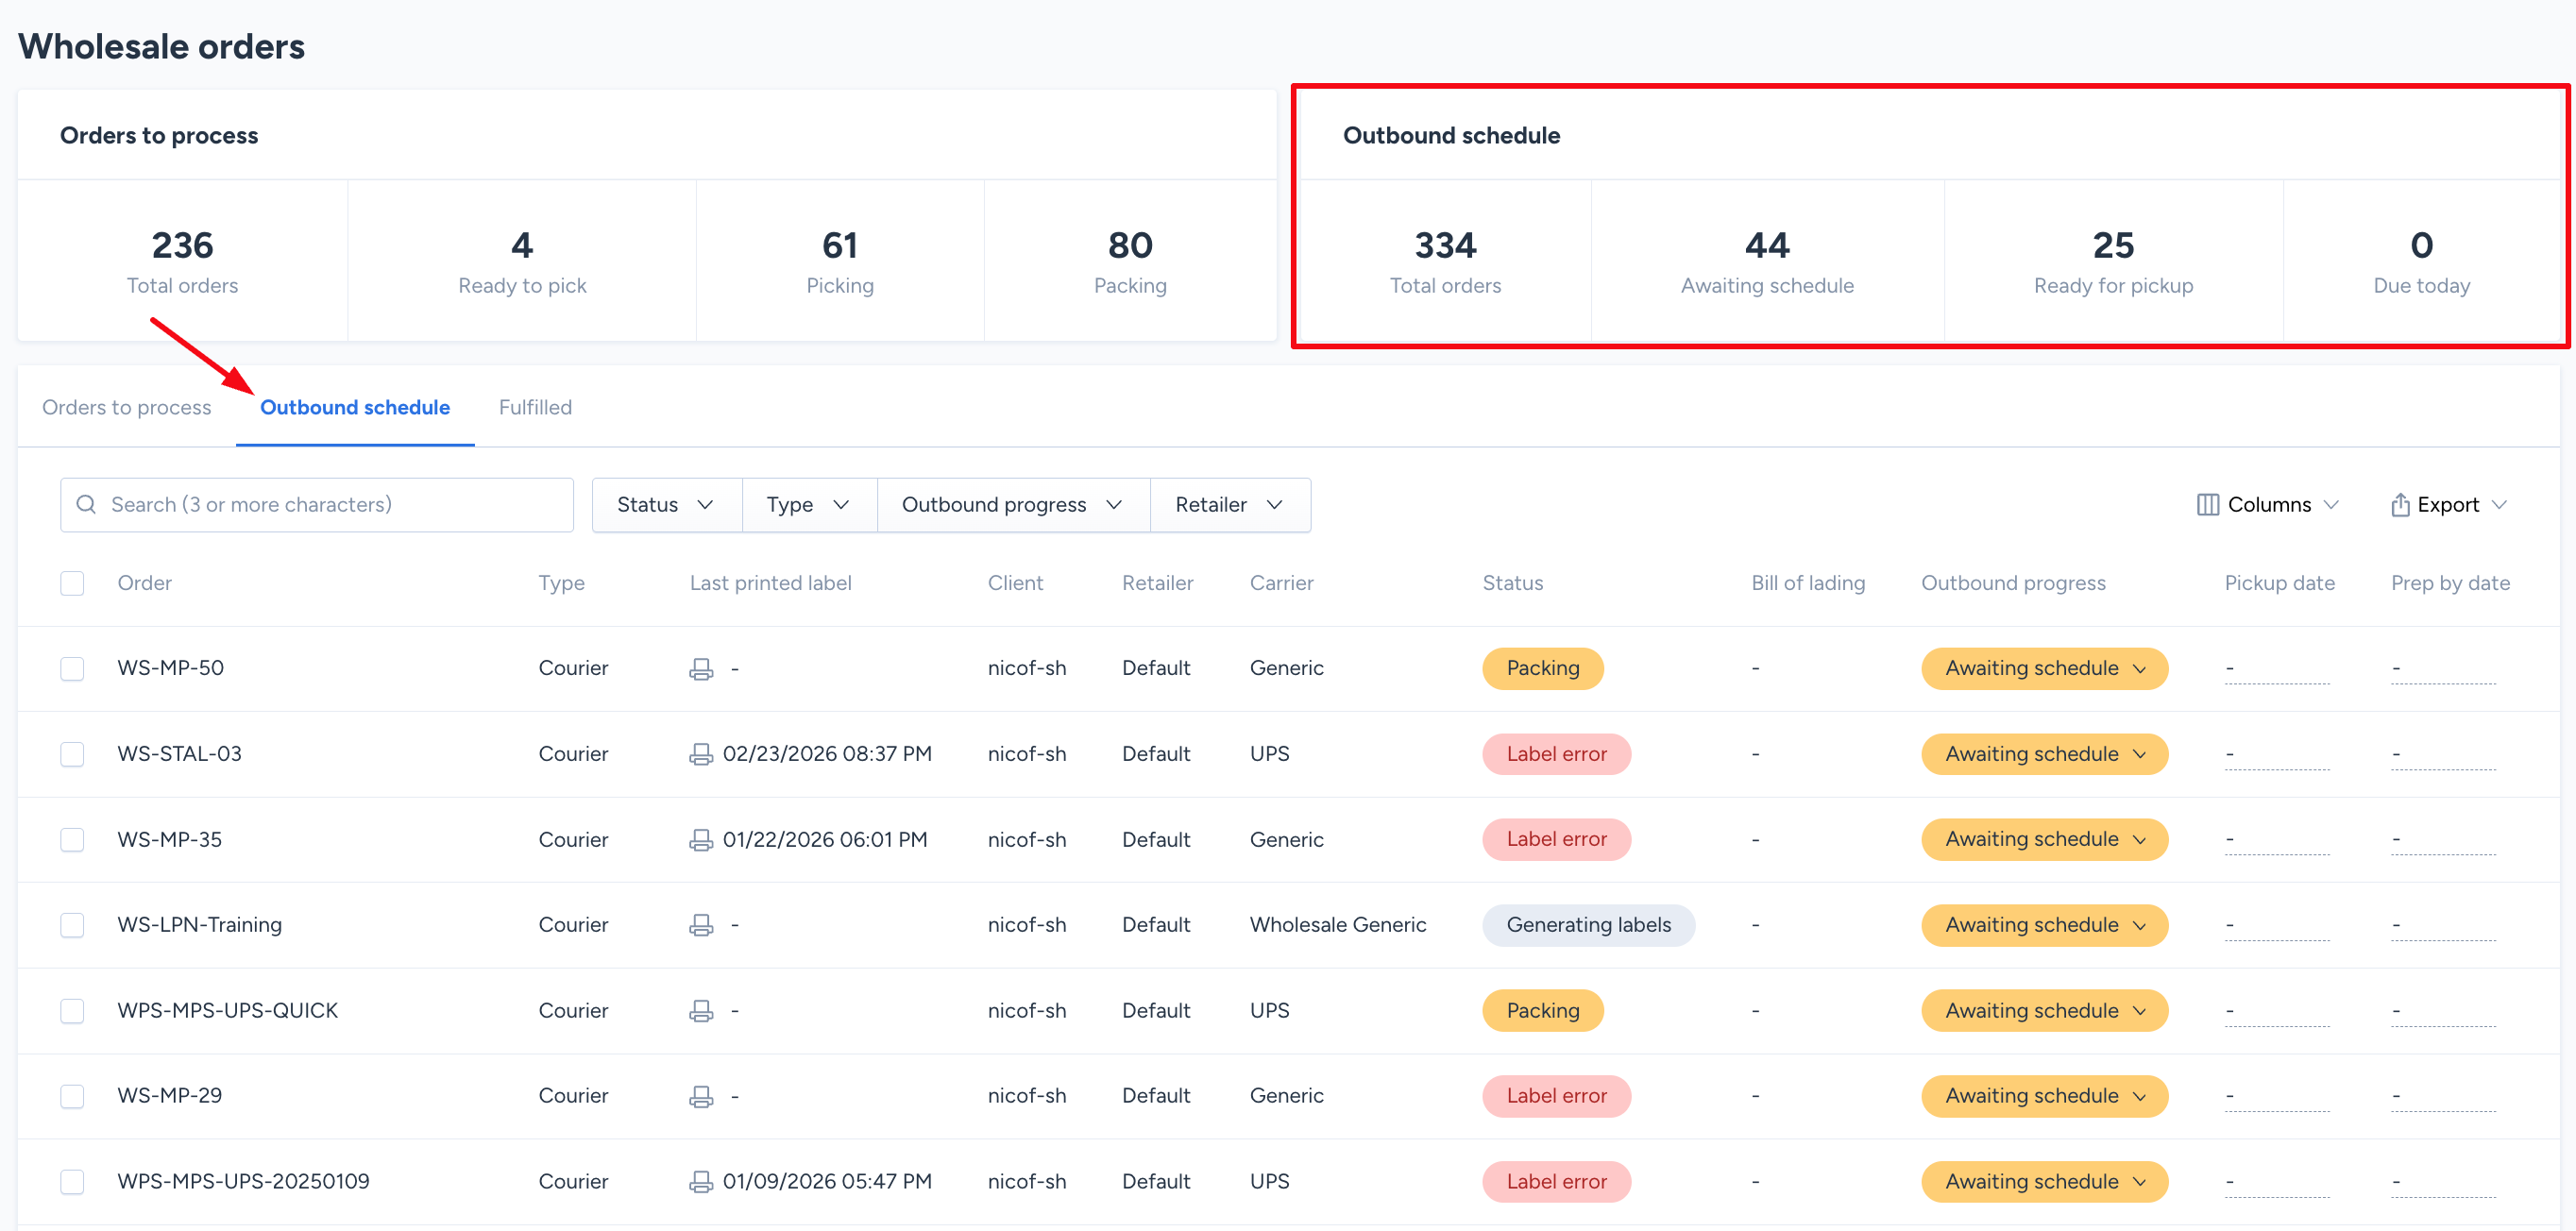
Task: Expand the Outbound progress filter
Action: click(x=1012, y=505)
